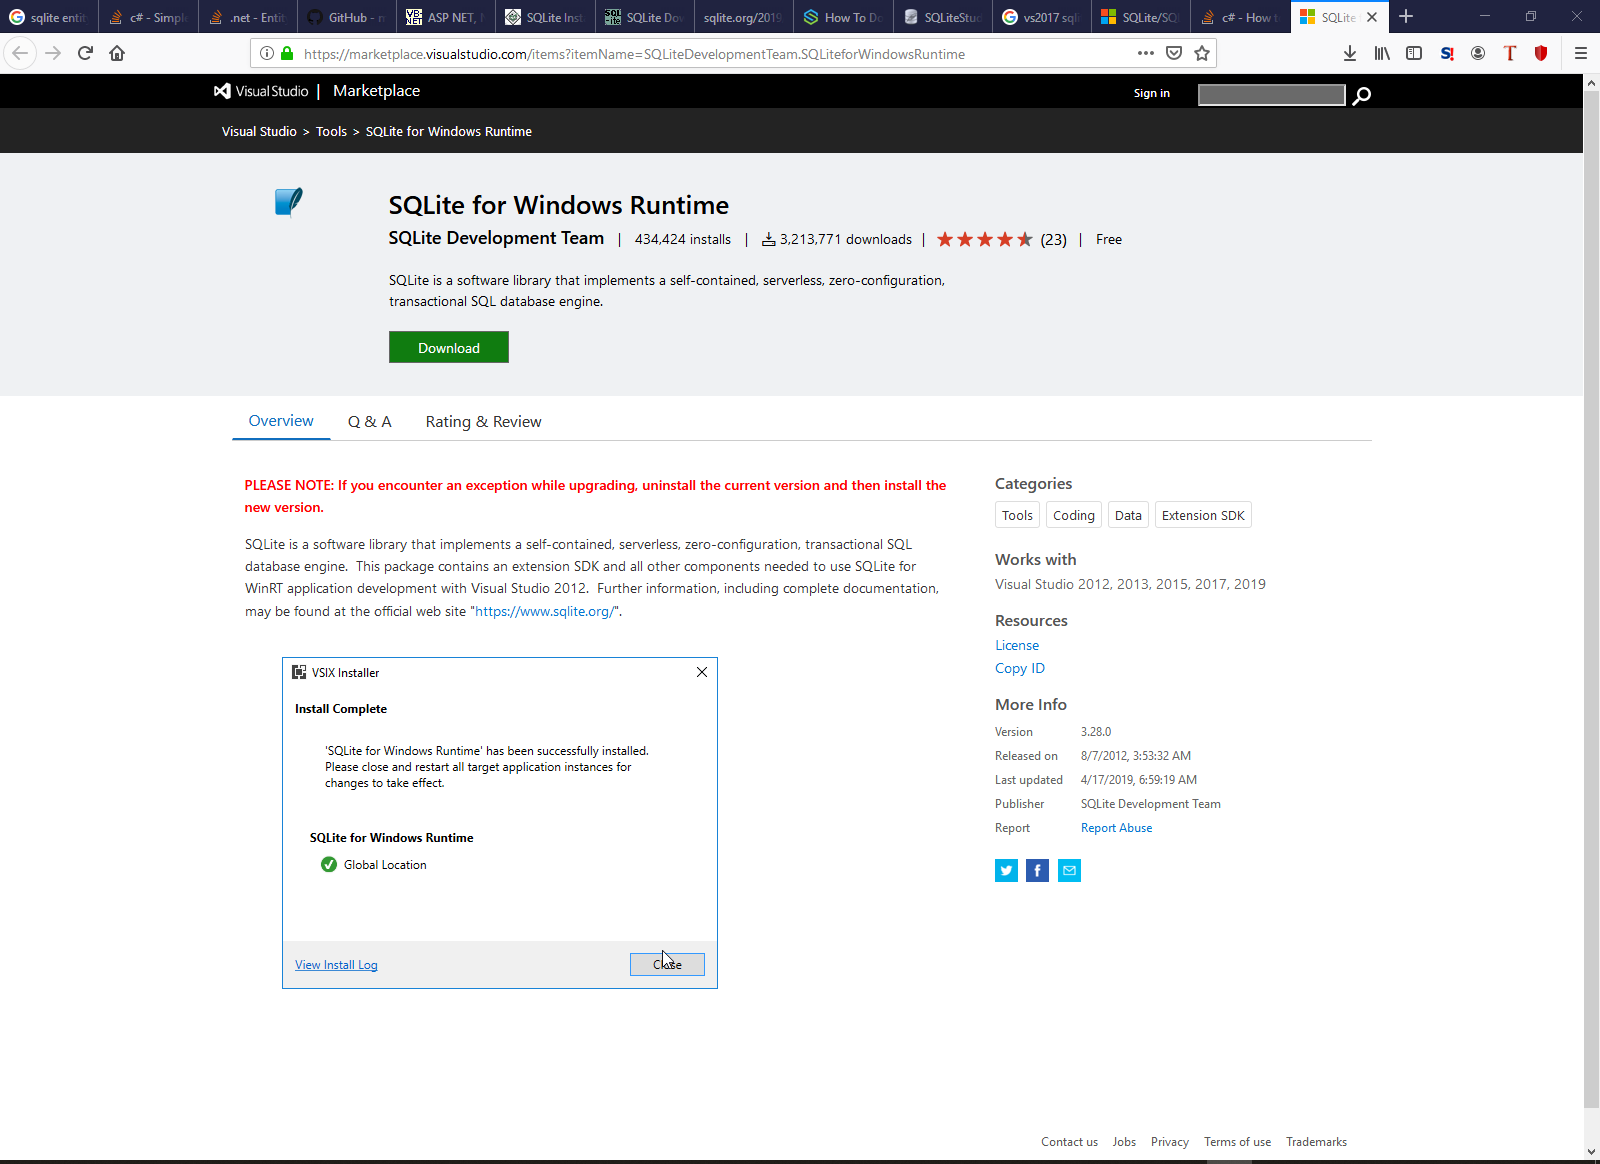
Task: Click the star rating with 23 reviews
Action: click(1001, 240)
